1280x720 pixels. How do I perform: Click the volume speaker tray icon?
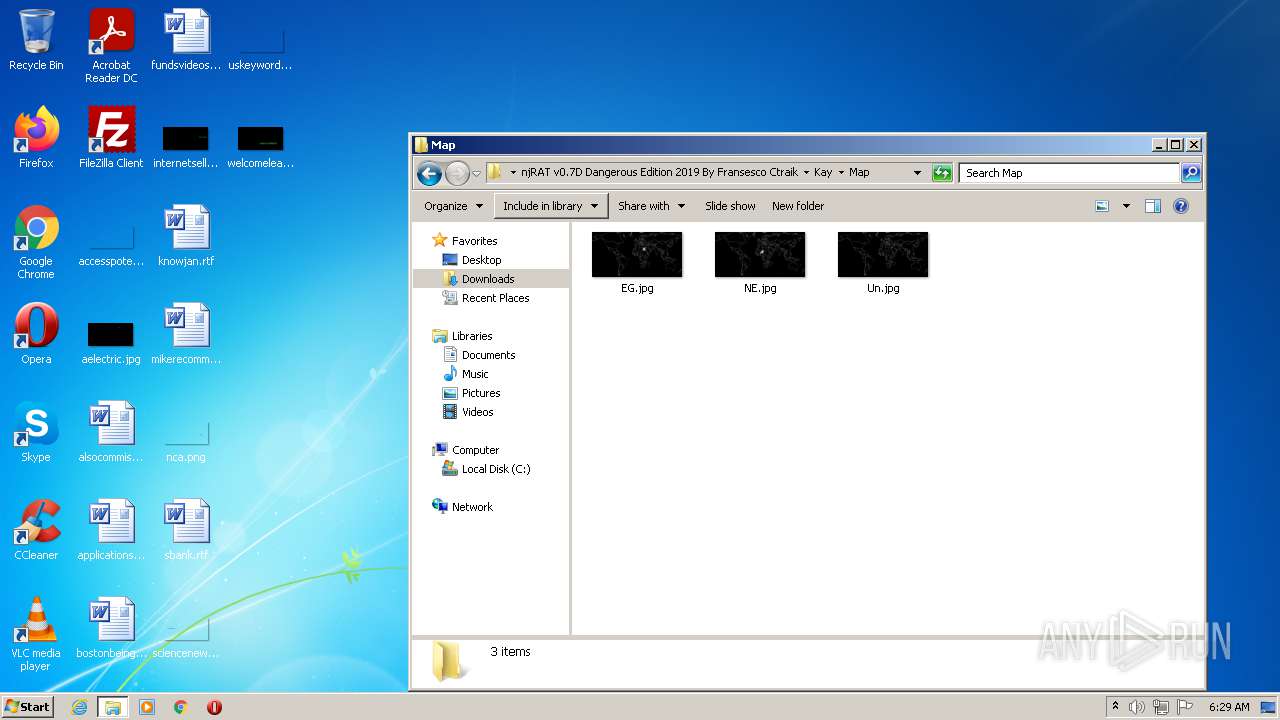pos(1137,707)
